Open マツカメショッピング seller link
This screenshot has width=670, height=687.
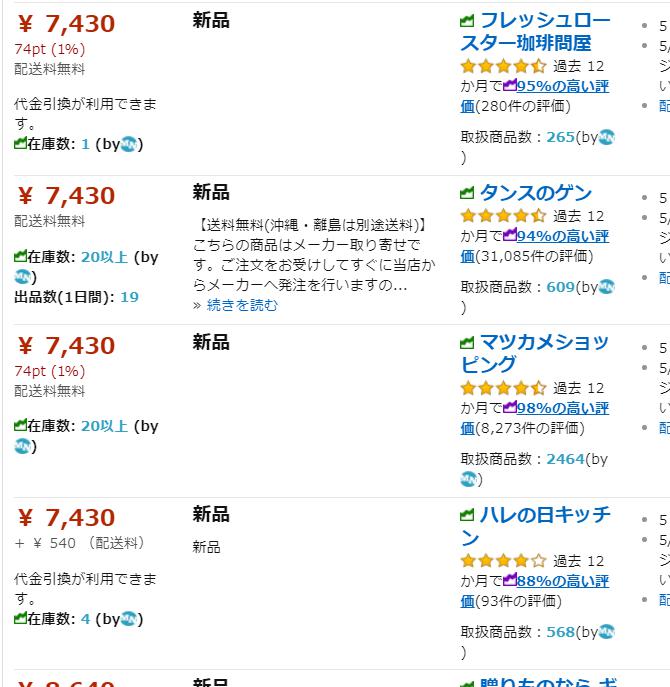pos(535,353)
